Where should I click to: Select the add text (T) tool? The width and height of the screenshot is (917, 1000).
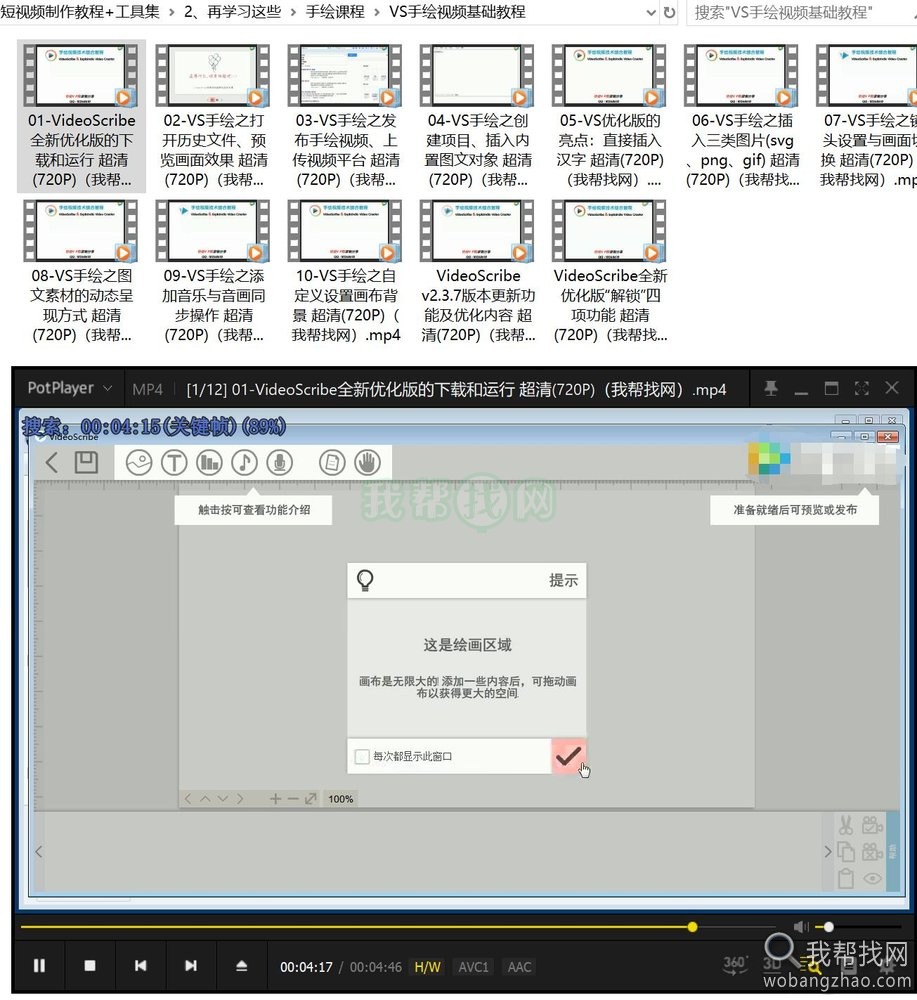click(x=173, y=462)
